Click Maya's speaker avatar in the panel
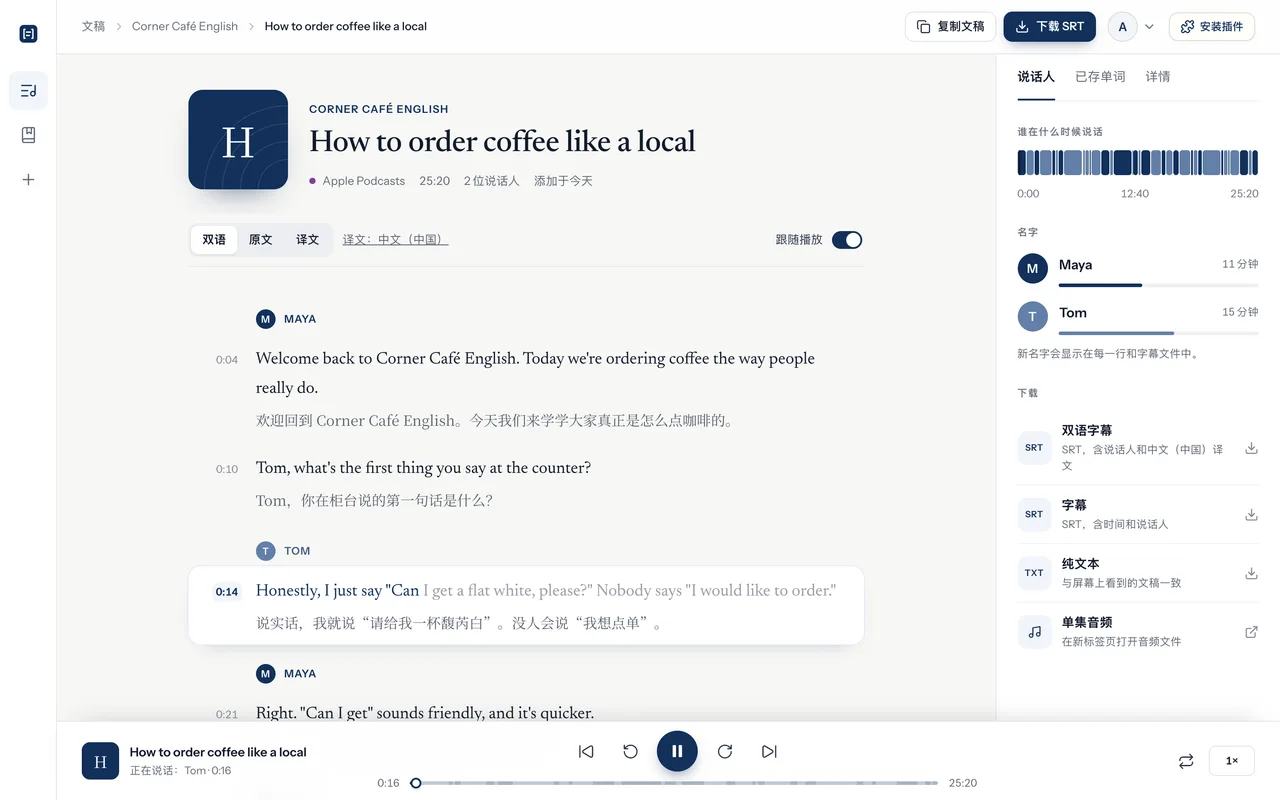Screen dimensions: 1280x800 [1033, 268]
